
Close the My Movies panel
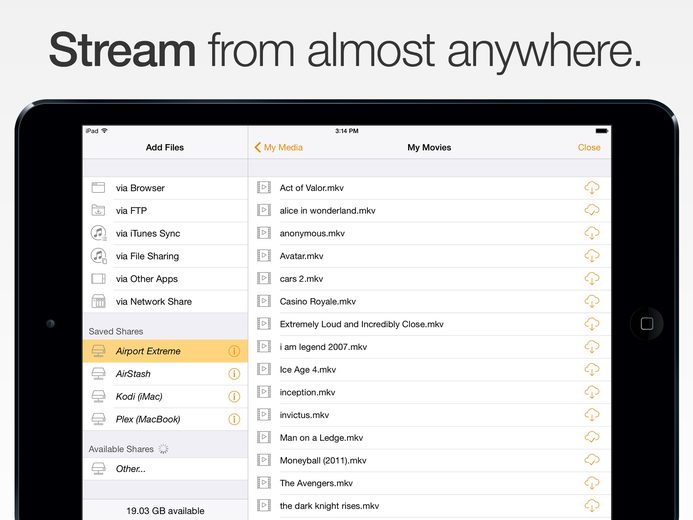pos(589,148)
